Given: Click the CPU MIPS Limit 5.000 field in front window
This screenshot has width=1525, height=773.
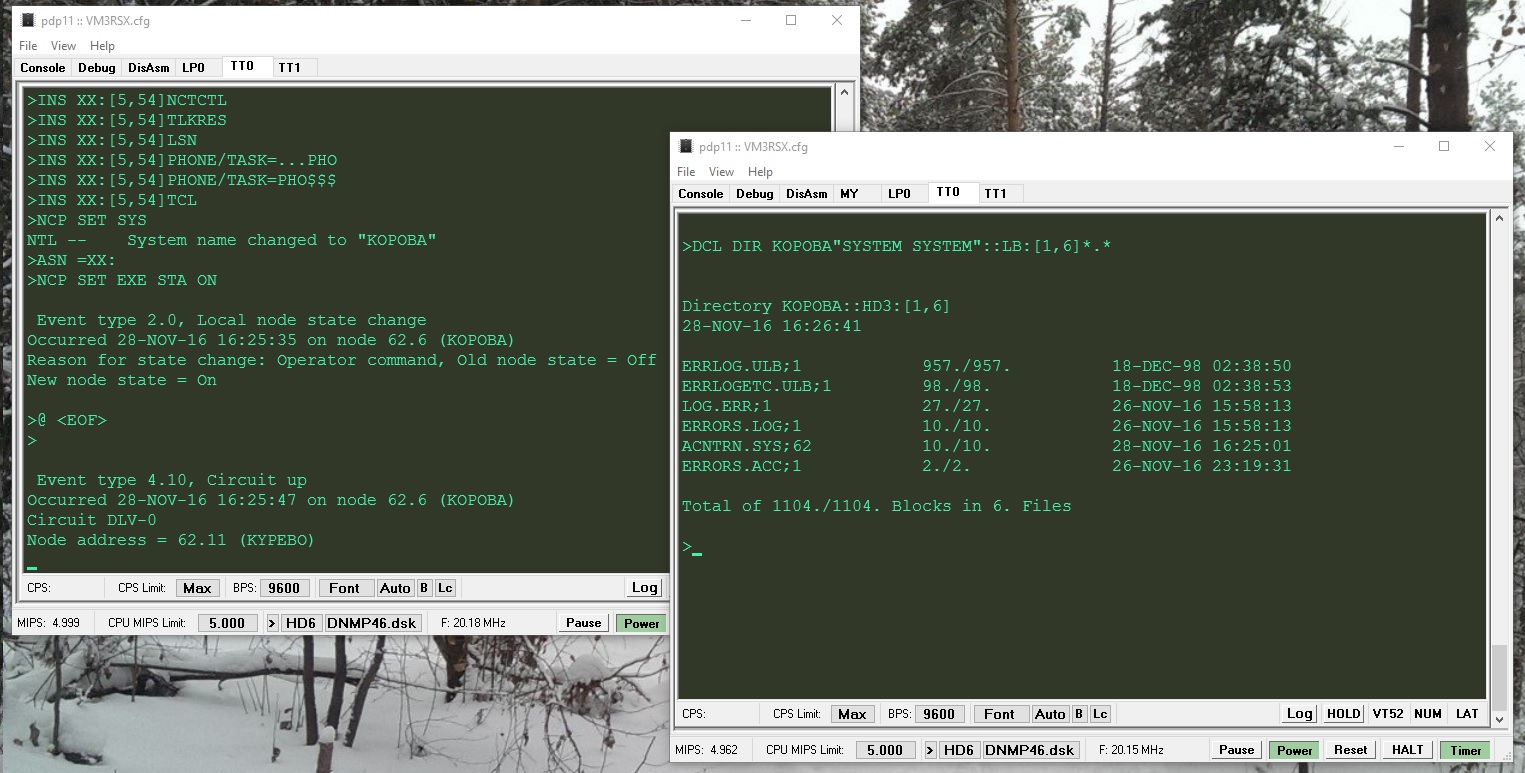Looking at the screenshot, I should pyautogui.click(x=885, y=750).
